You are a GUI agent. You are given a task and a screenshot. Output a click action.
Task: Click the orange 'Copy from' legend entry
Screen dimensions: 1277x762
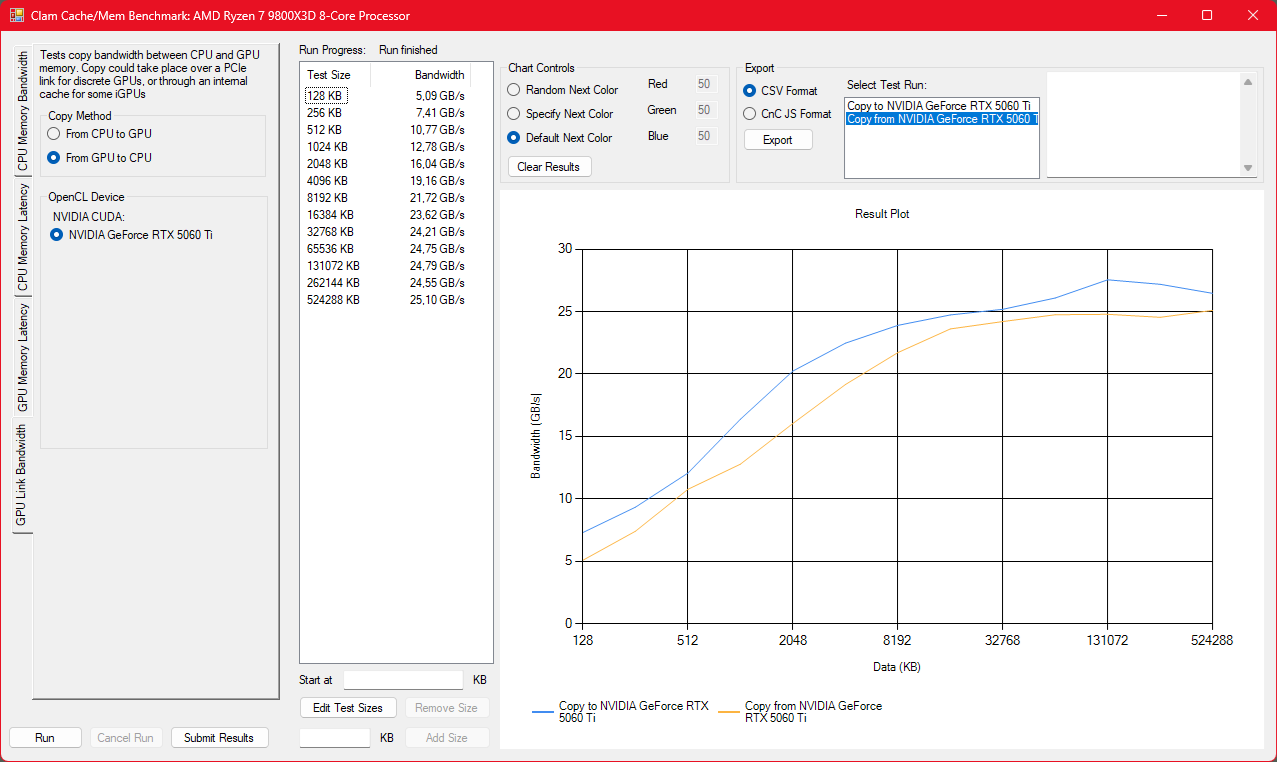point(800,712)
